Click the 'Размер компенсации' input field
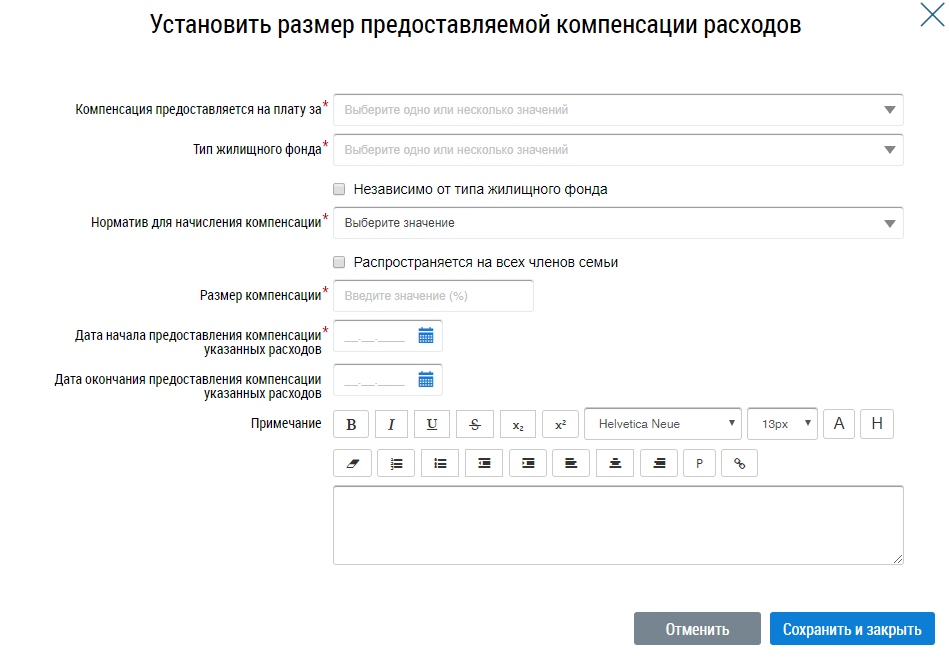 click(433, 296)
